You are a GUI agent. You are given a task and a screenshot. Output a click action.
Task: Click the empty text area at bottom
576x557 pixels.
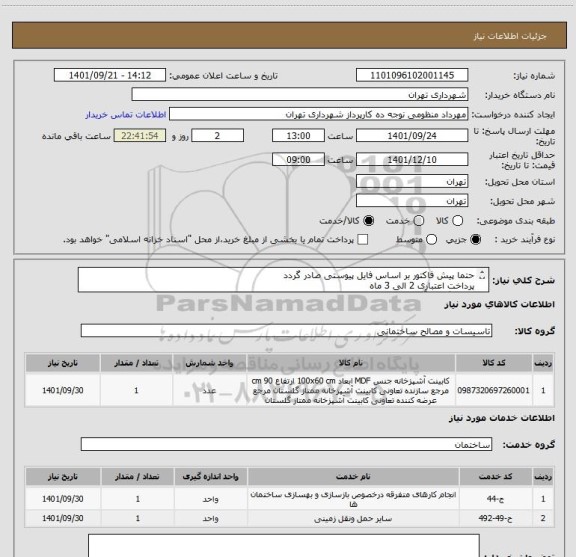tap(284, 546)
